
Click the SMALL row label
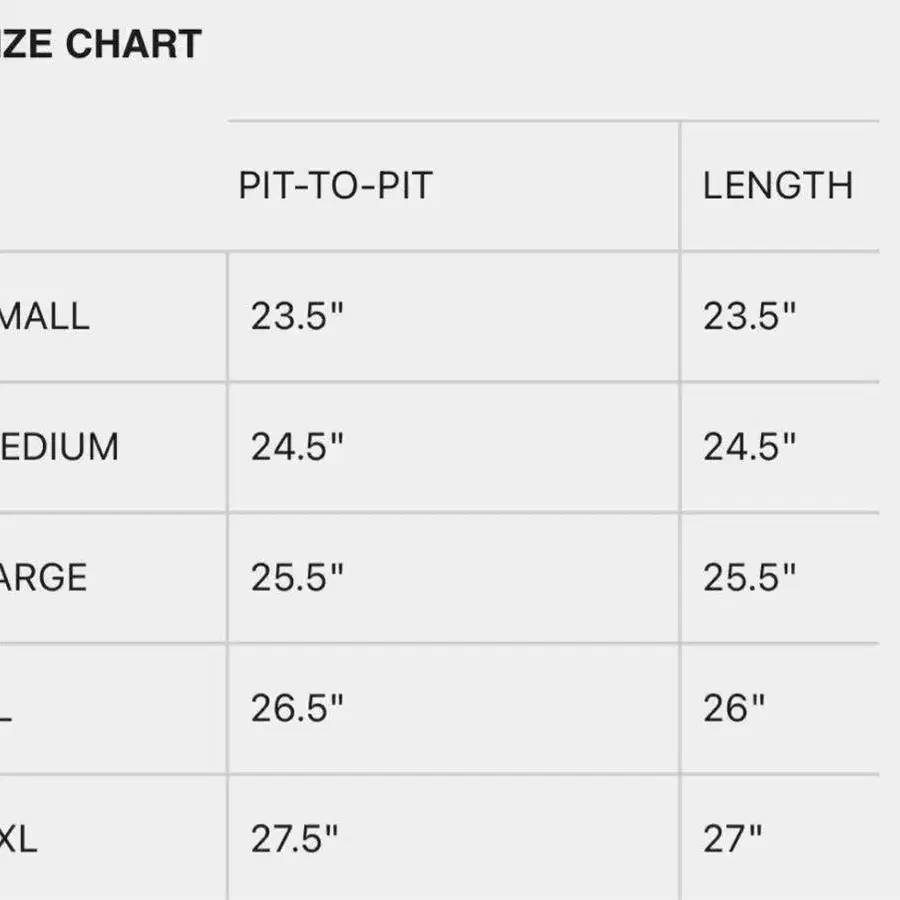click(x=45, y=316)
